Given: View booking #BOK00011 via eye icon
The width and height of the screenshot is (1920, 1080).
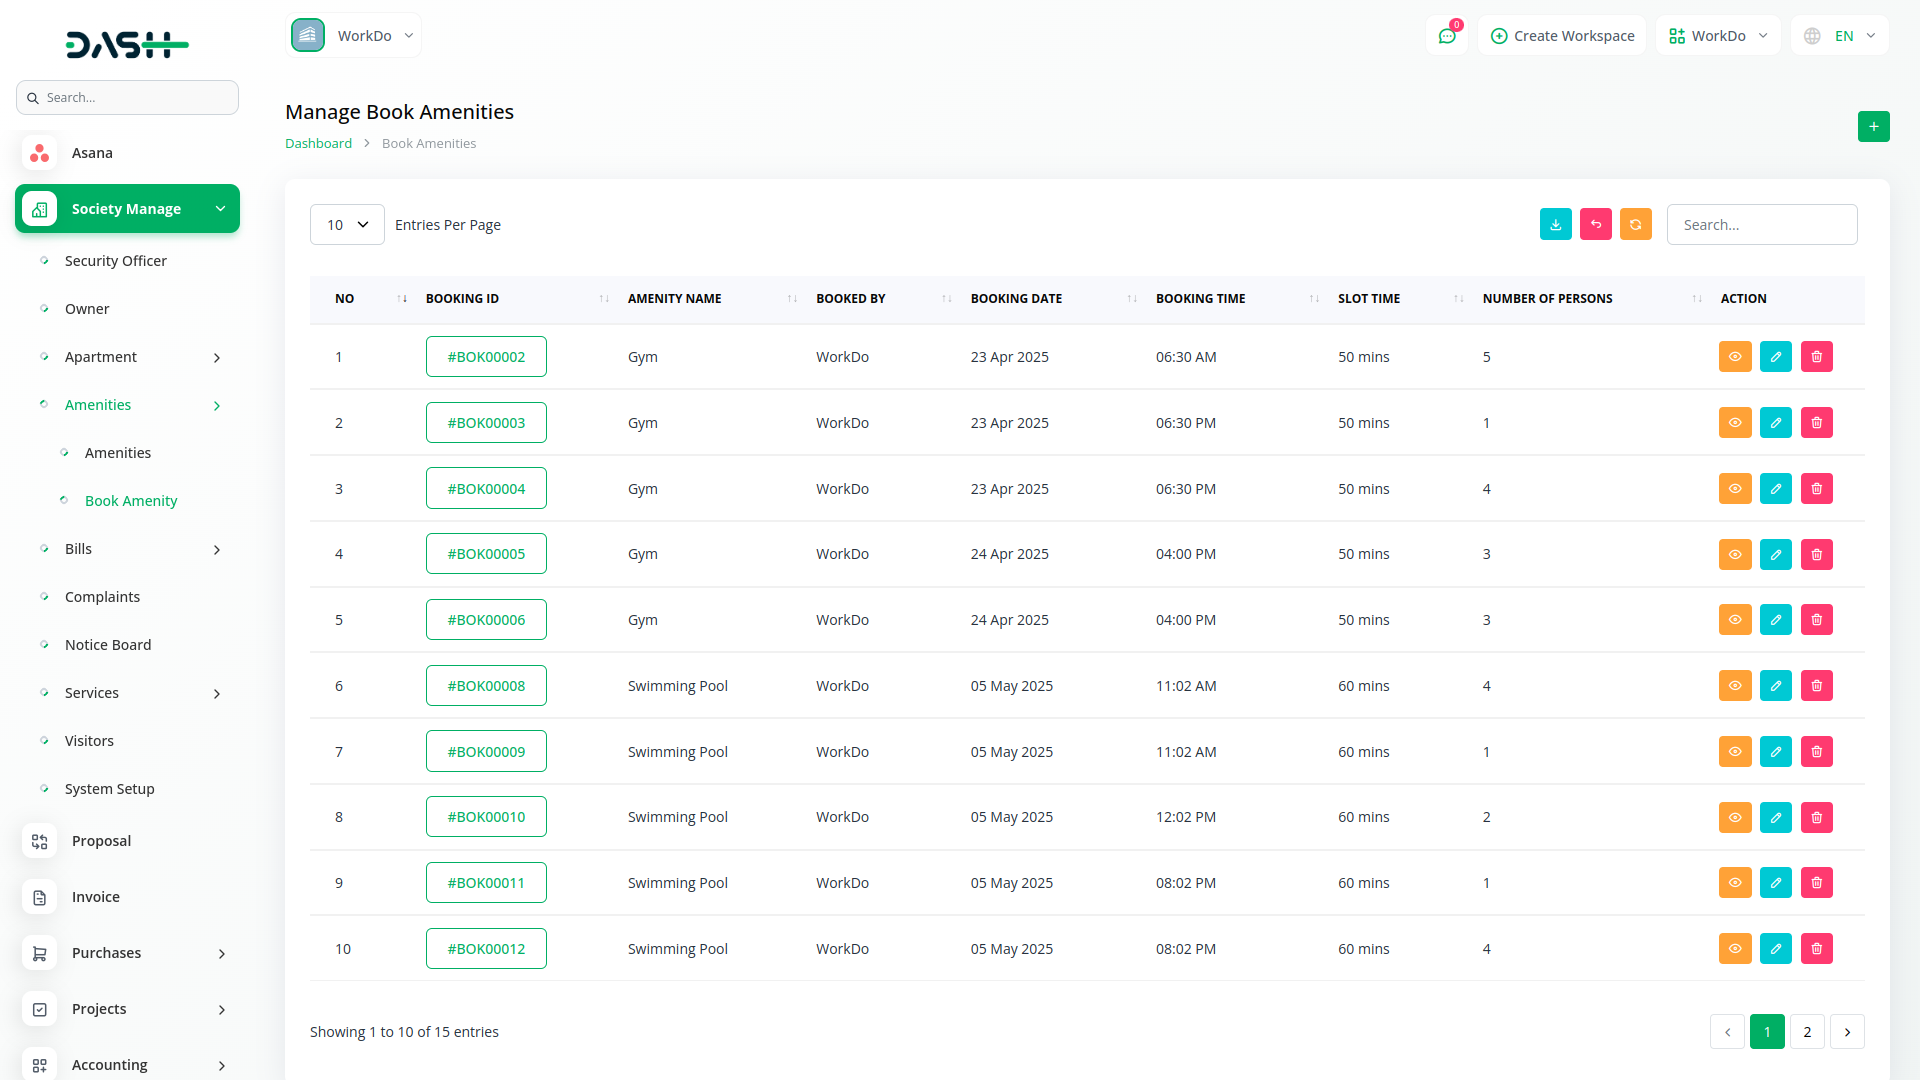Looking at the screenshot, I should coord(1735,883).
